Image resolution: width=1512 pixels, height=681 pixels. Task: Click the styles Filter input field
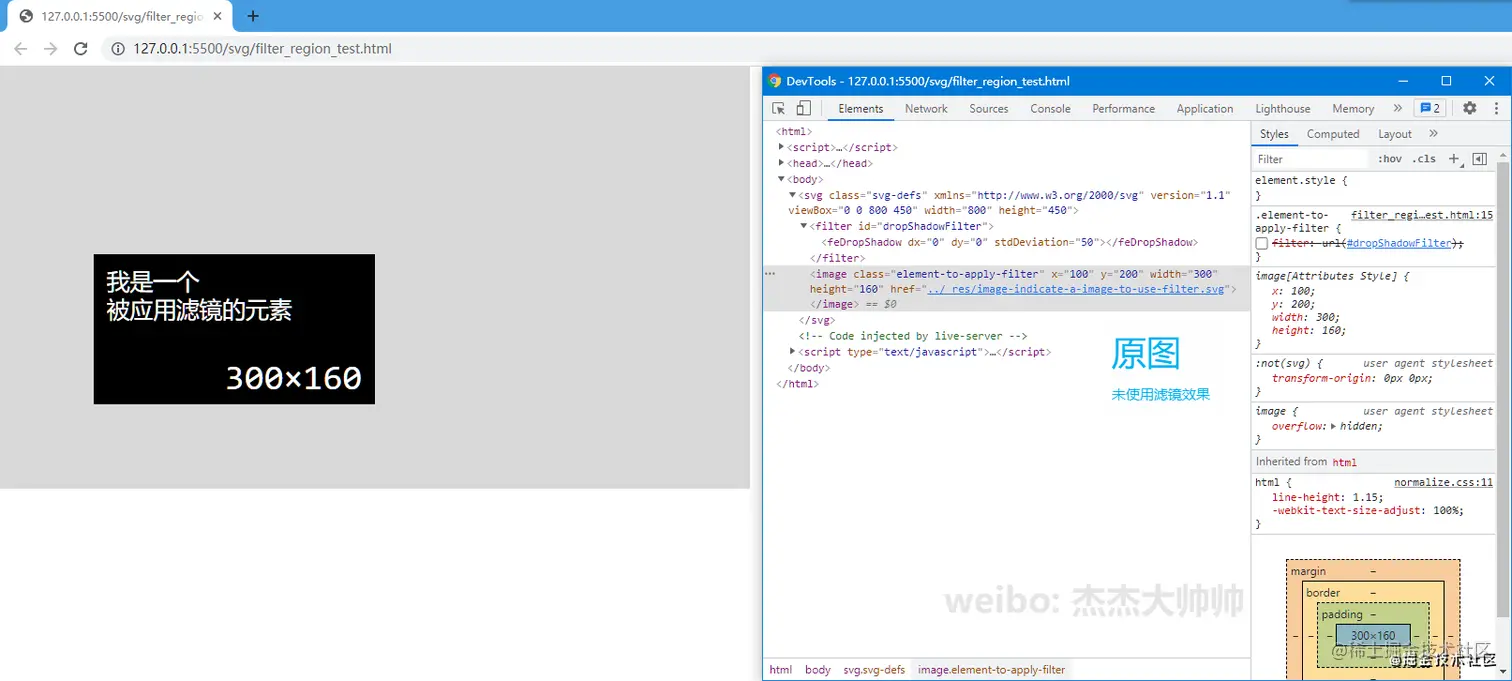(x=1310, y=159)
